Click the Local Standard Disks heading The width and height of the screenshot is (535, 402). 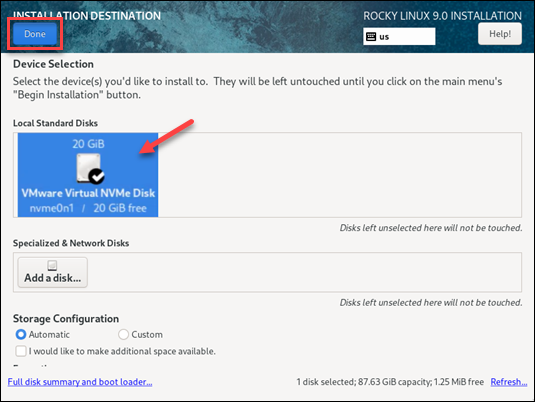(x=55, y=123)
